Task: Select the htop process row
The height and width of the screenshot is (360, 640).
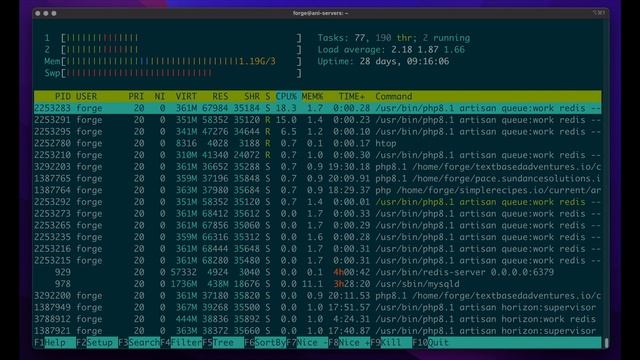Action: [318, 143]
